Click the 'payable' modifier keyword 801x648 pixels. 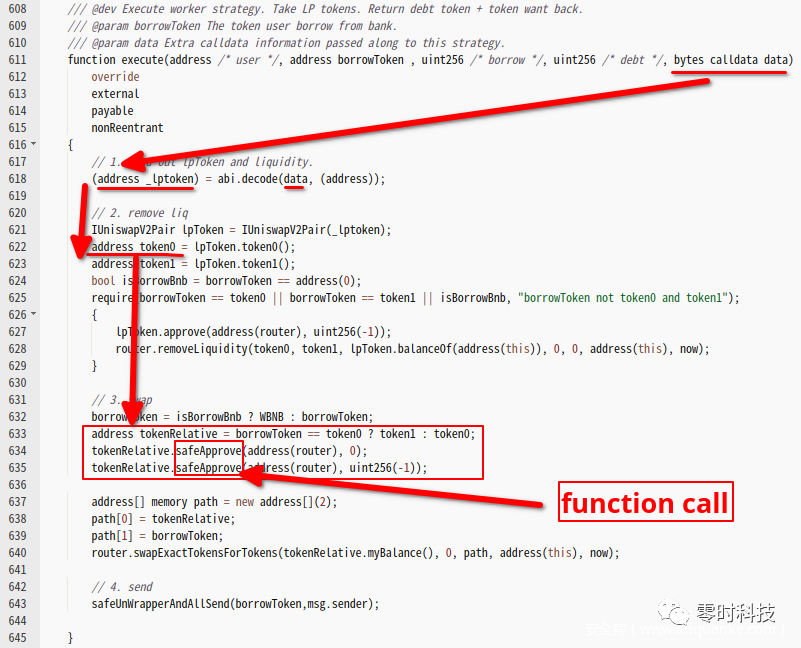tap(112, 111)
